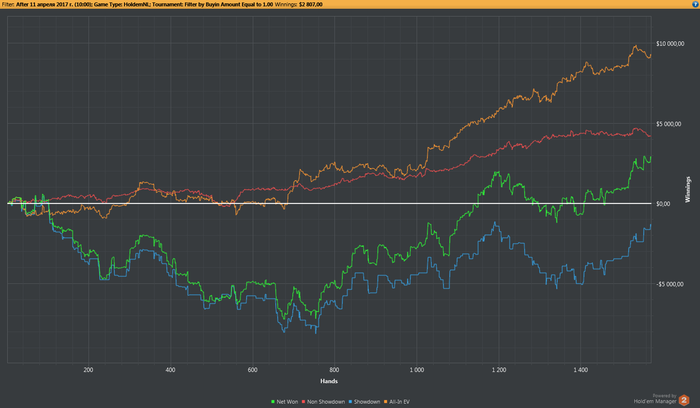Click the 600 hands x-axis tick label

click(253, 370)
